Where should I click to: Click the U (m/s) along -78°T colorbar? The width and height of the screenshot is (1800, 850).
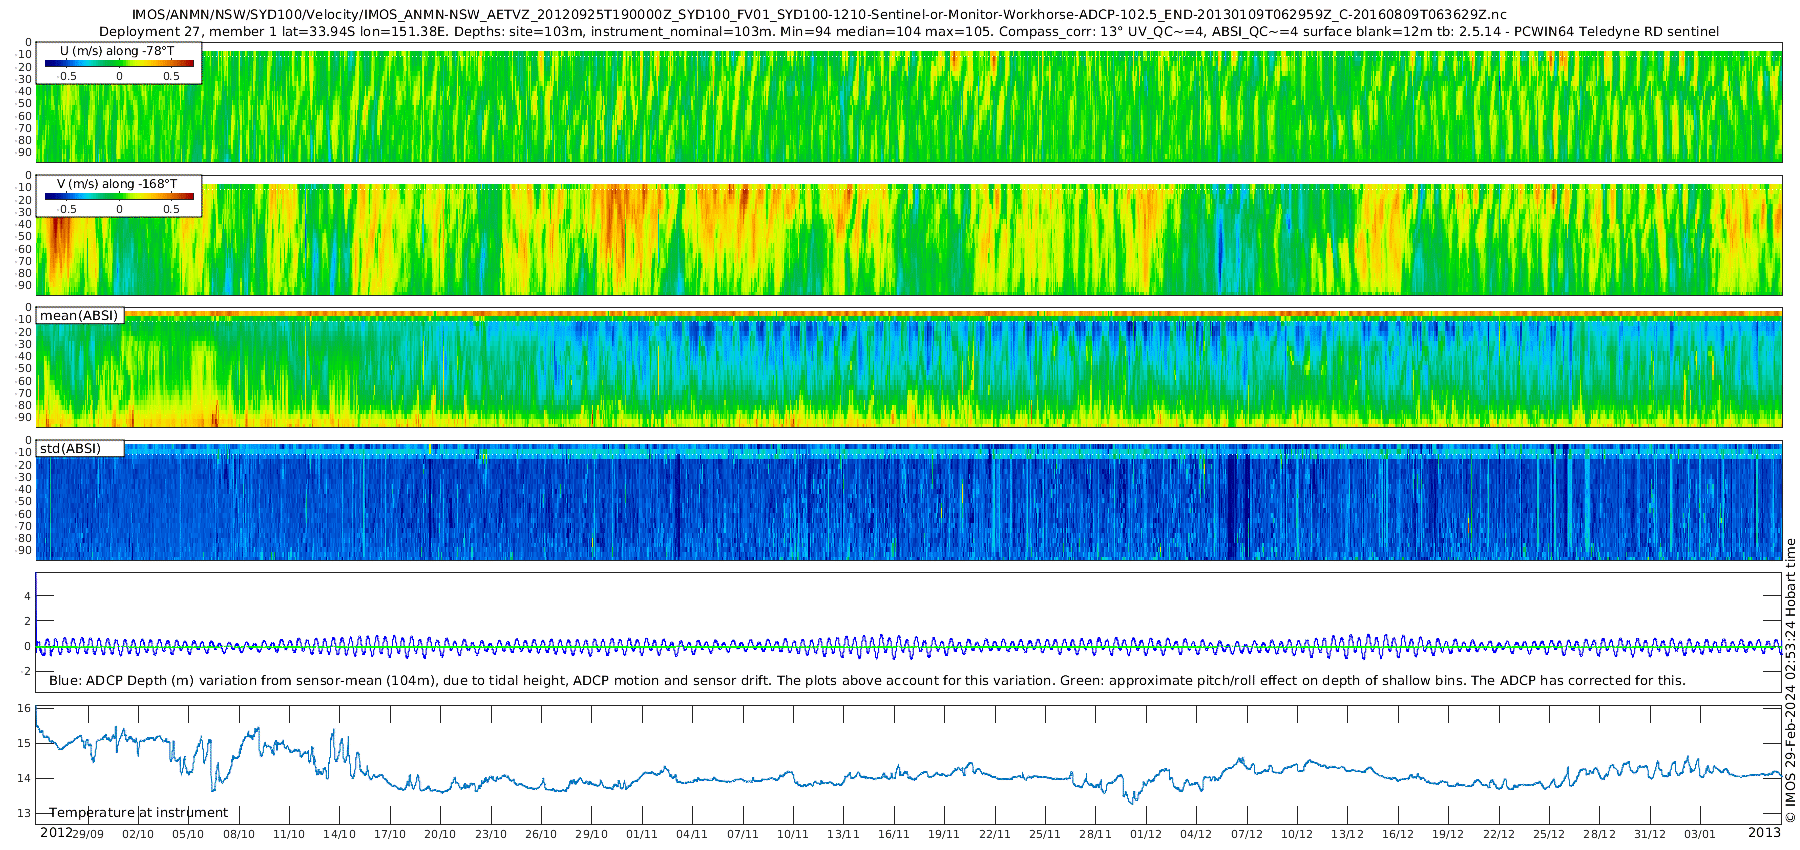pyautogui.click(x=119, y=63)
